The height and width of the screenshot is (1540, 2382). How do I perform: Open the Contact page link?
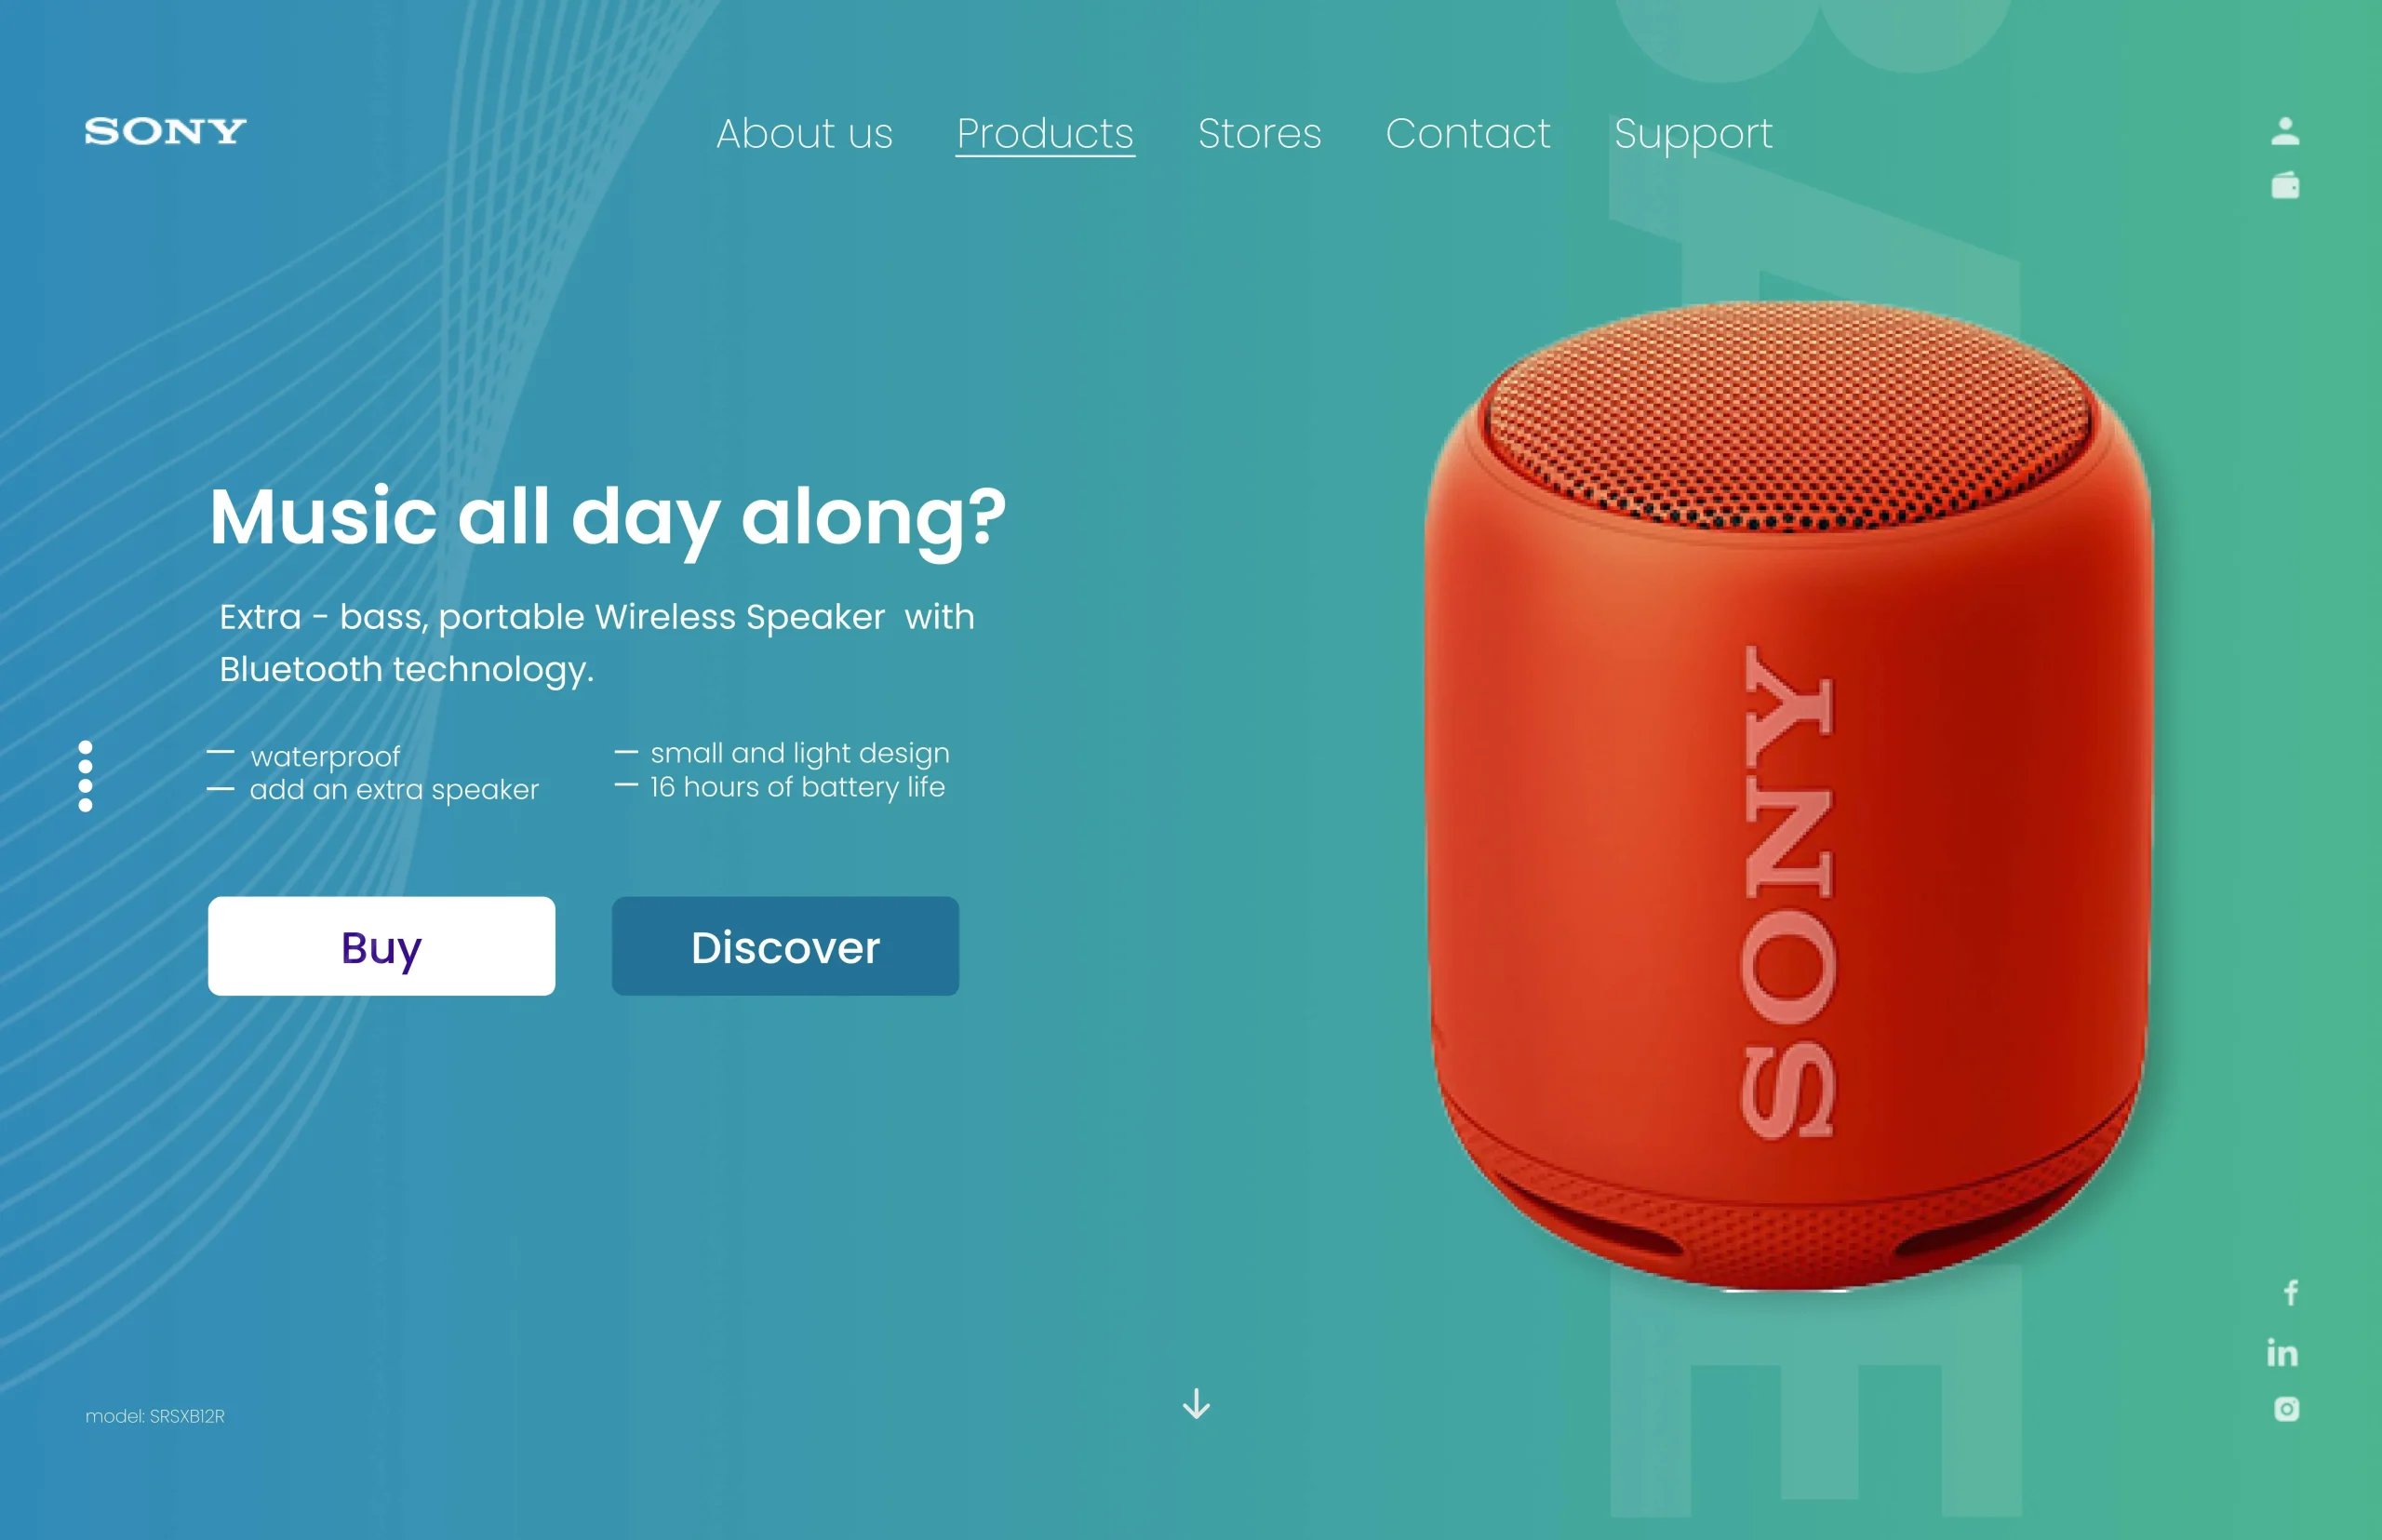(x=1467, y=133)
